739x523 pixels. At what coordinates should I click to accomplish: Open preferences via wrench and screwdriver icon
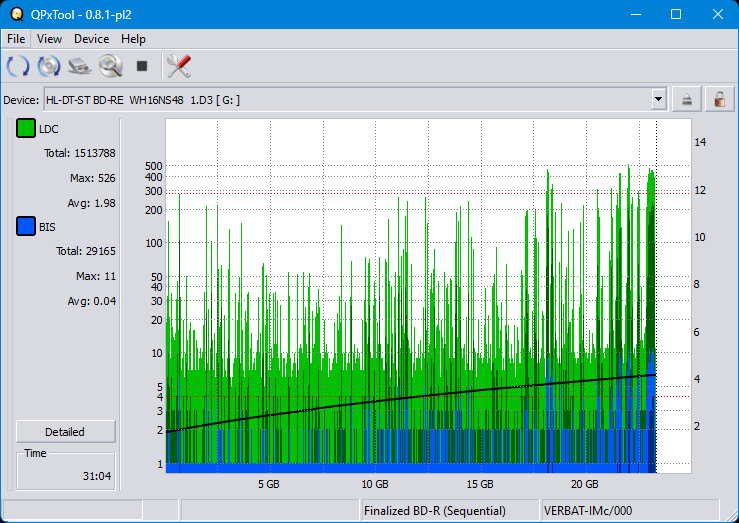point(179,67)
